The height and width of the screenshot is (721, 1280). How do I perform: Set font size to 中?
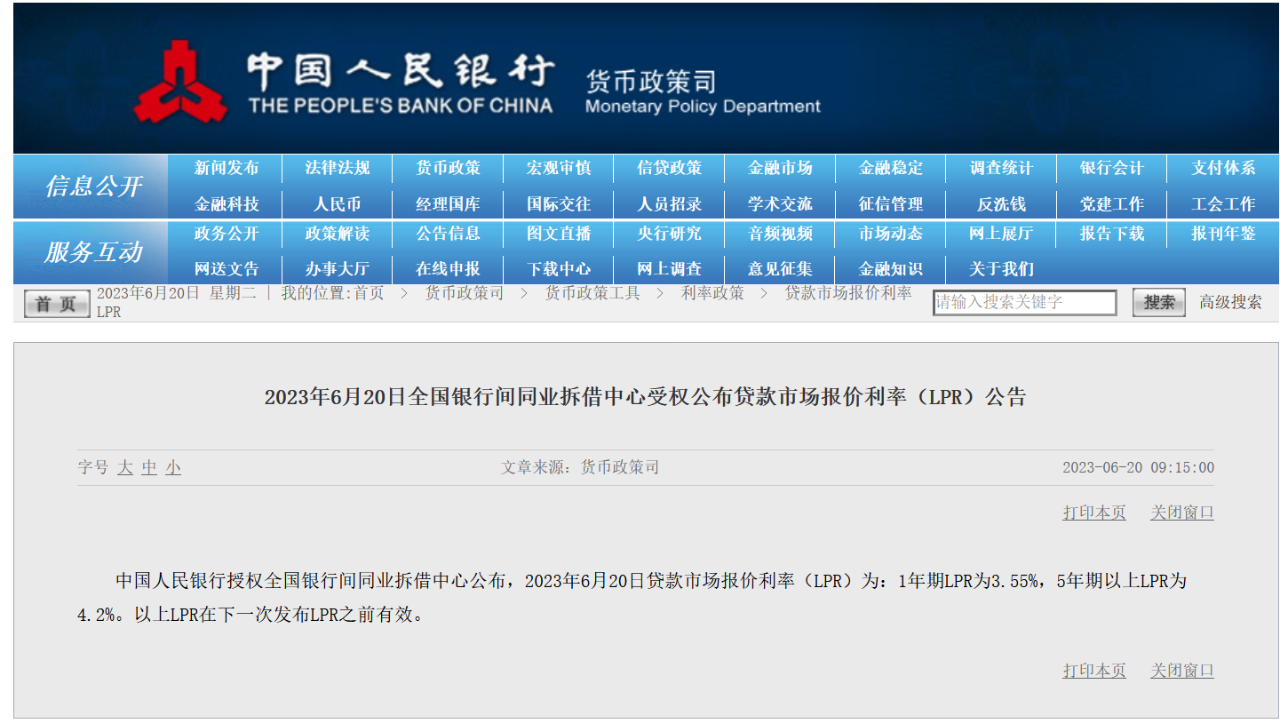pos(149,467)
